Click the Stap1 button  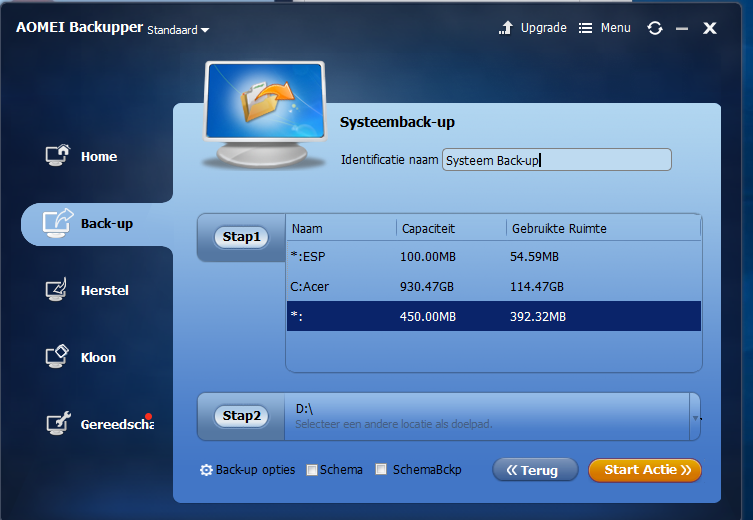pyautogui.click(x=241, y=237)
